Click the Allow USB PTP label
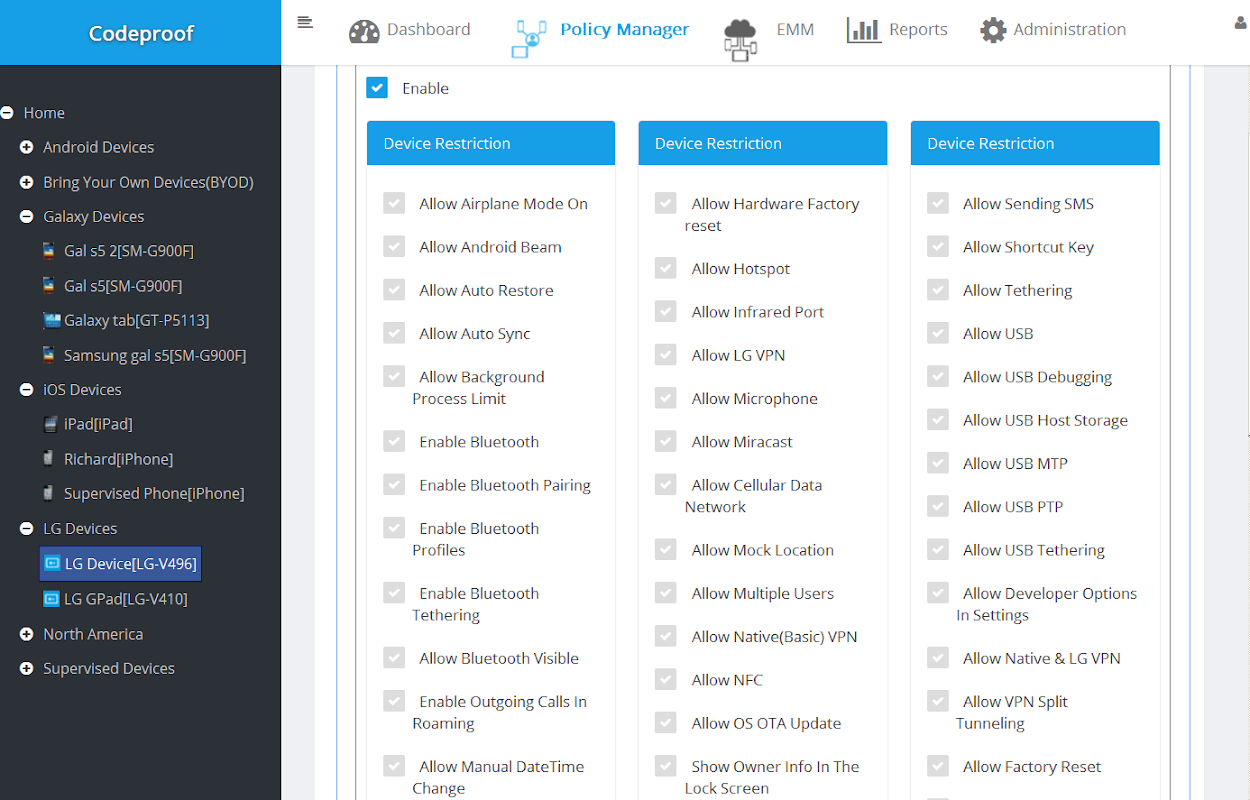 1013,506
